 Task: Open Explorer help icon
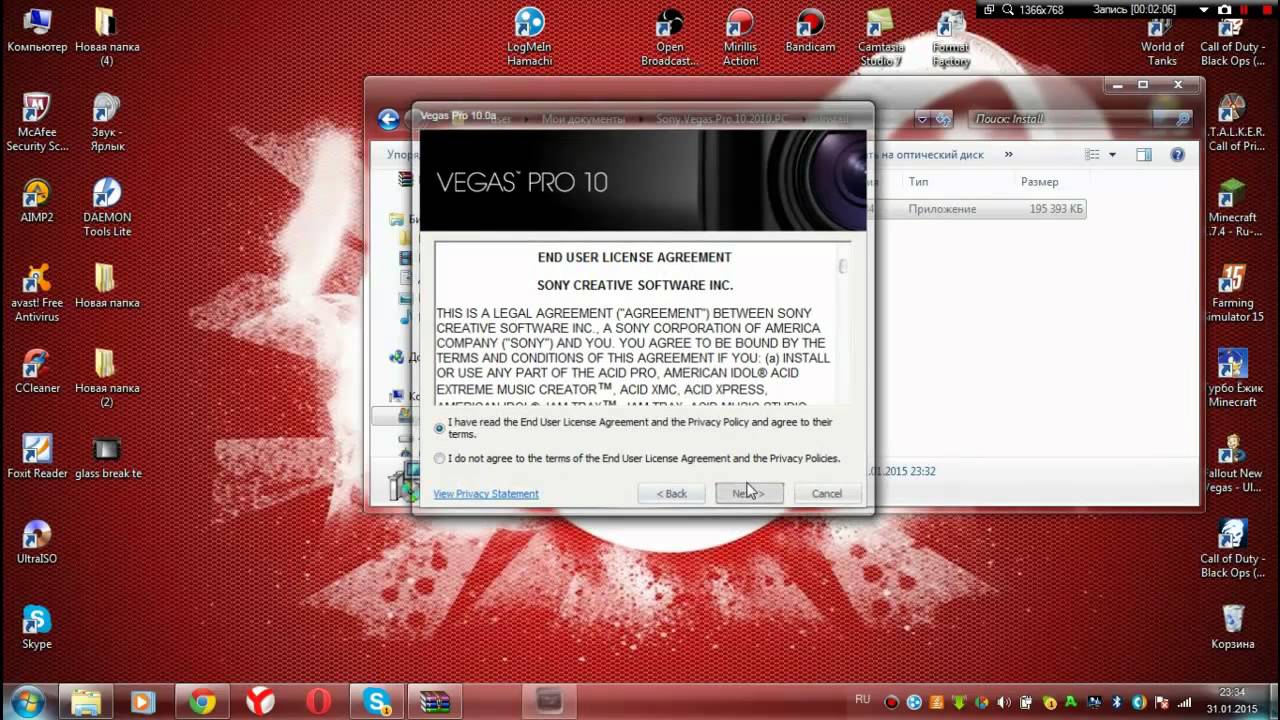(x=1177, y=155)
